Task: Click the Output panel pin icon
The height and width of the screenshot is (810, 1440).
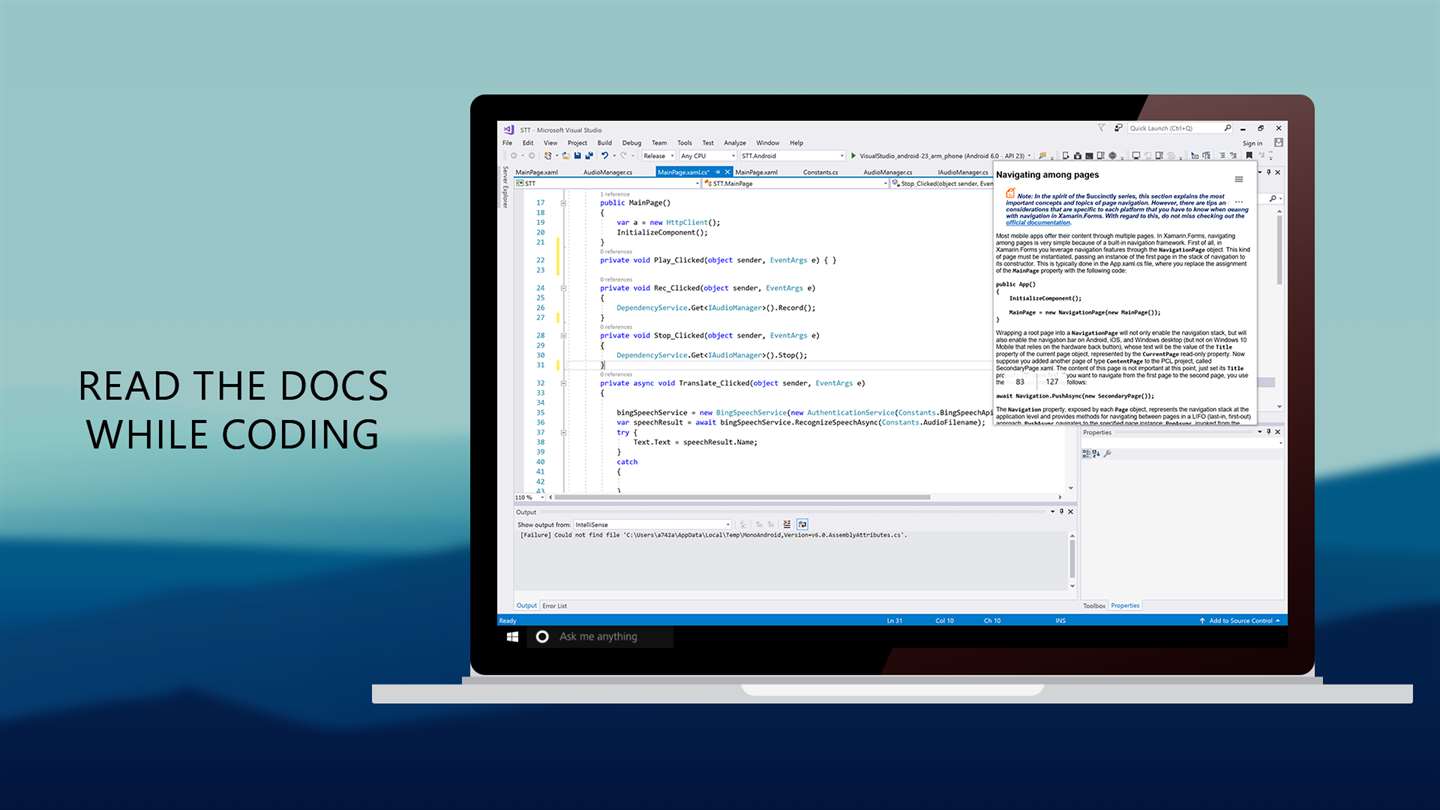Action: pos(1061,511)
